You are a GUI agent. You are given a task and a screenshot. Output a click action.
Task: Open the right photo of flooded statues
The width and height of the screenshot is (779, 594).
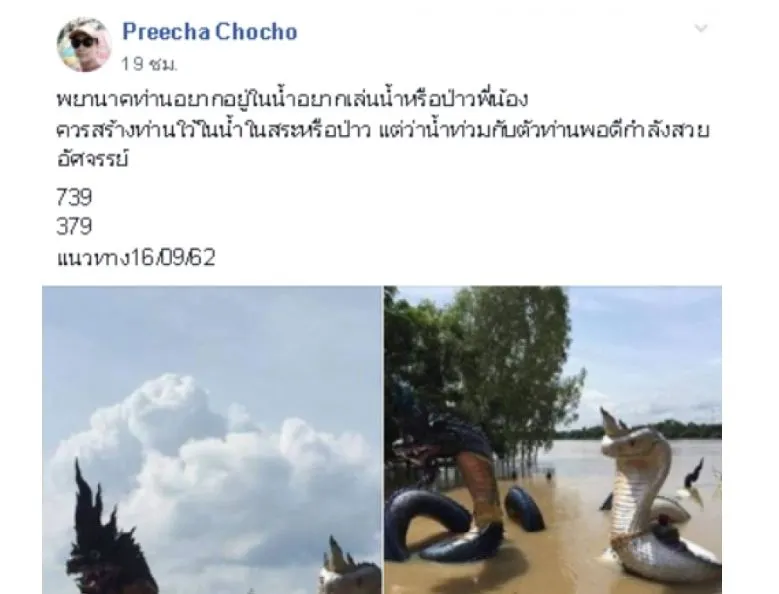tap(553, 440)
